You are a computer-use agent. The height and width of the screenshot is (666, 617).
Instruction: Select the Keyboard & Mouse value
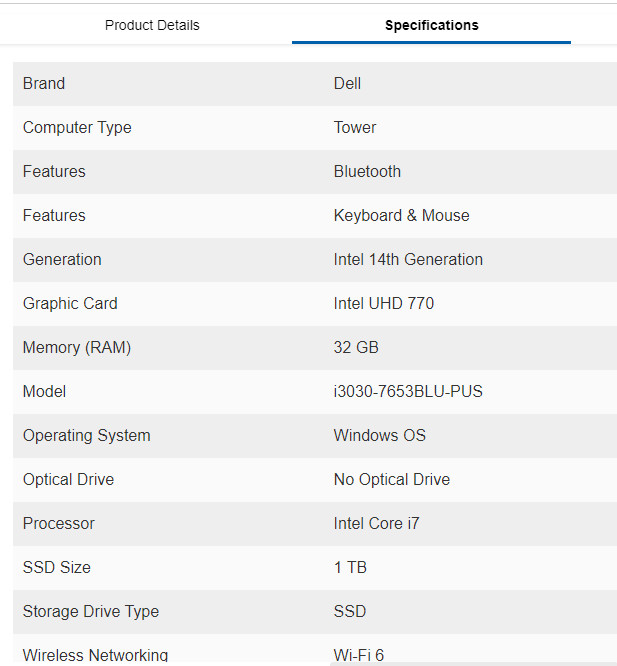point(402,216)
